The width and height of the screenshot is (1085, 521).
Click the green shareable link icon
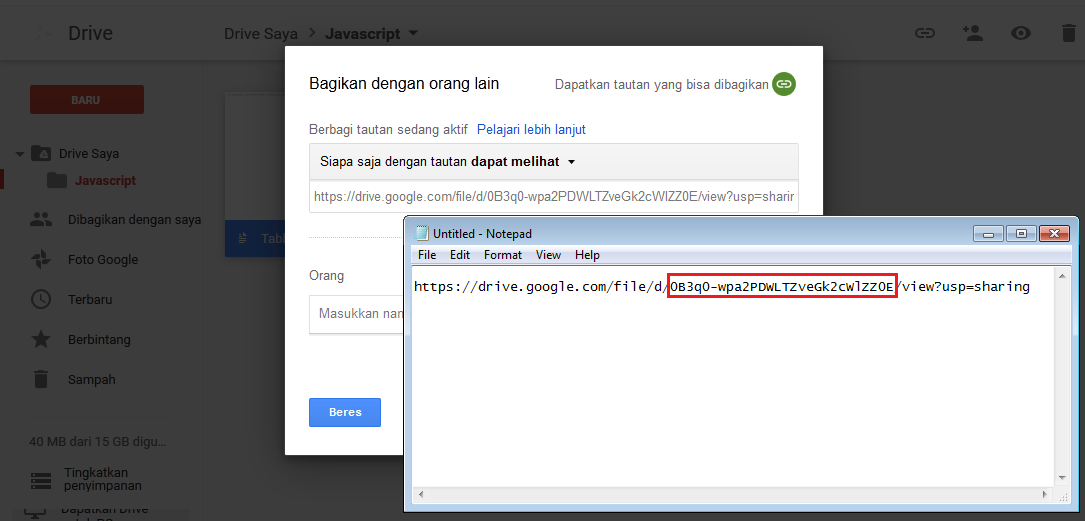(783, 84)
